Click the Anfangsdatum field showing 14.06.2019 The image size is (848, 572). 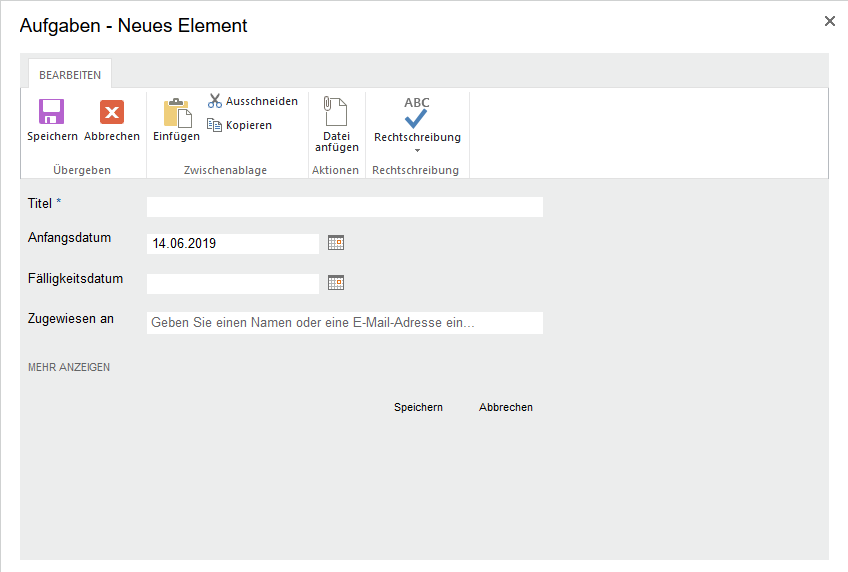[x=232, y=243]
